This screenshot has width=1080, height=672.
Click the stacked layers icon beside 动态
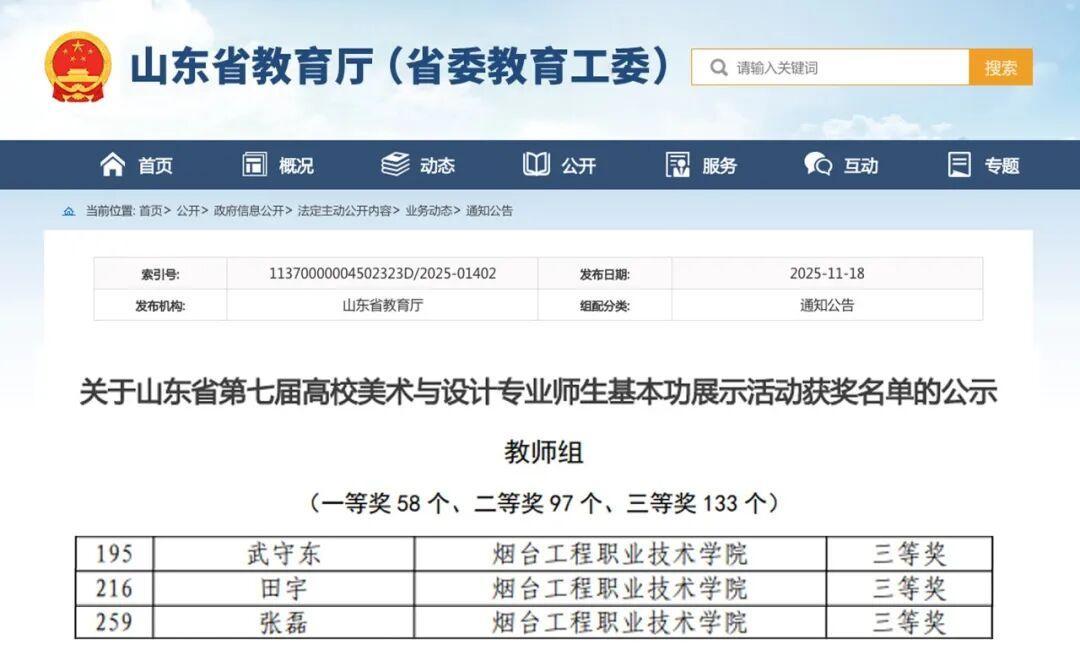pyautogui.click(x=395, y=165)
